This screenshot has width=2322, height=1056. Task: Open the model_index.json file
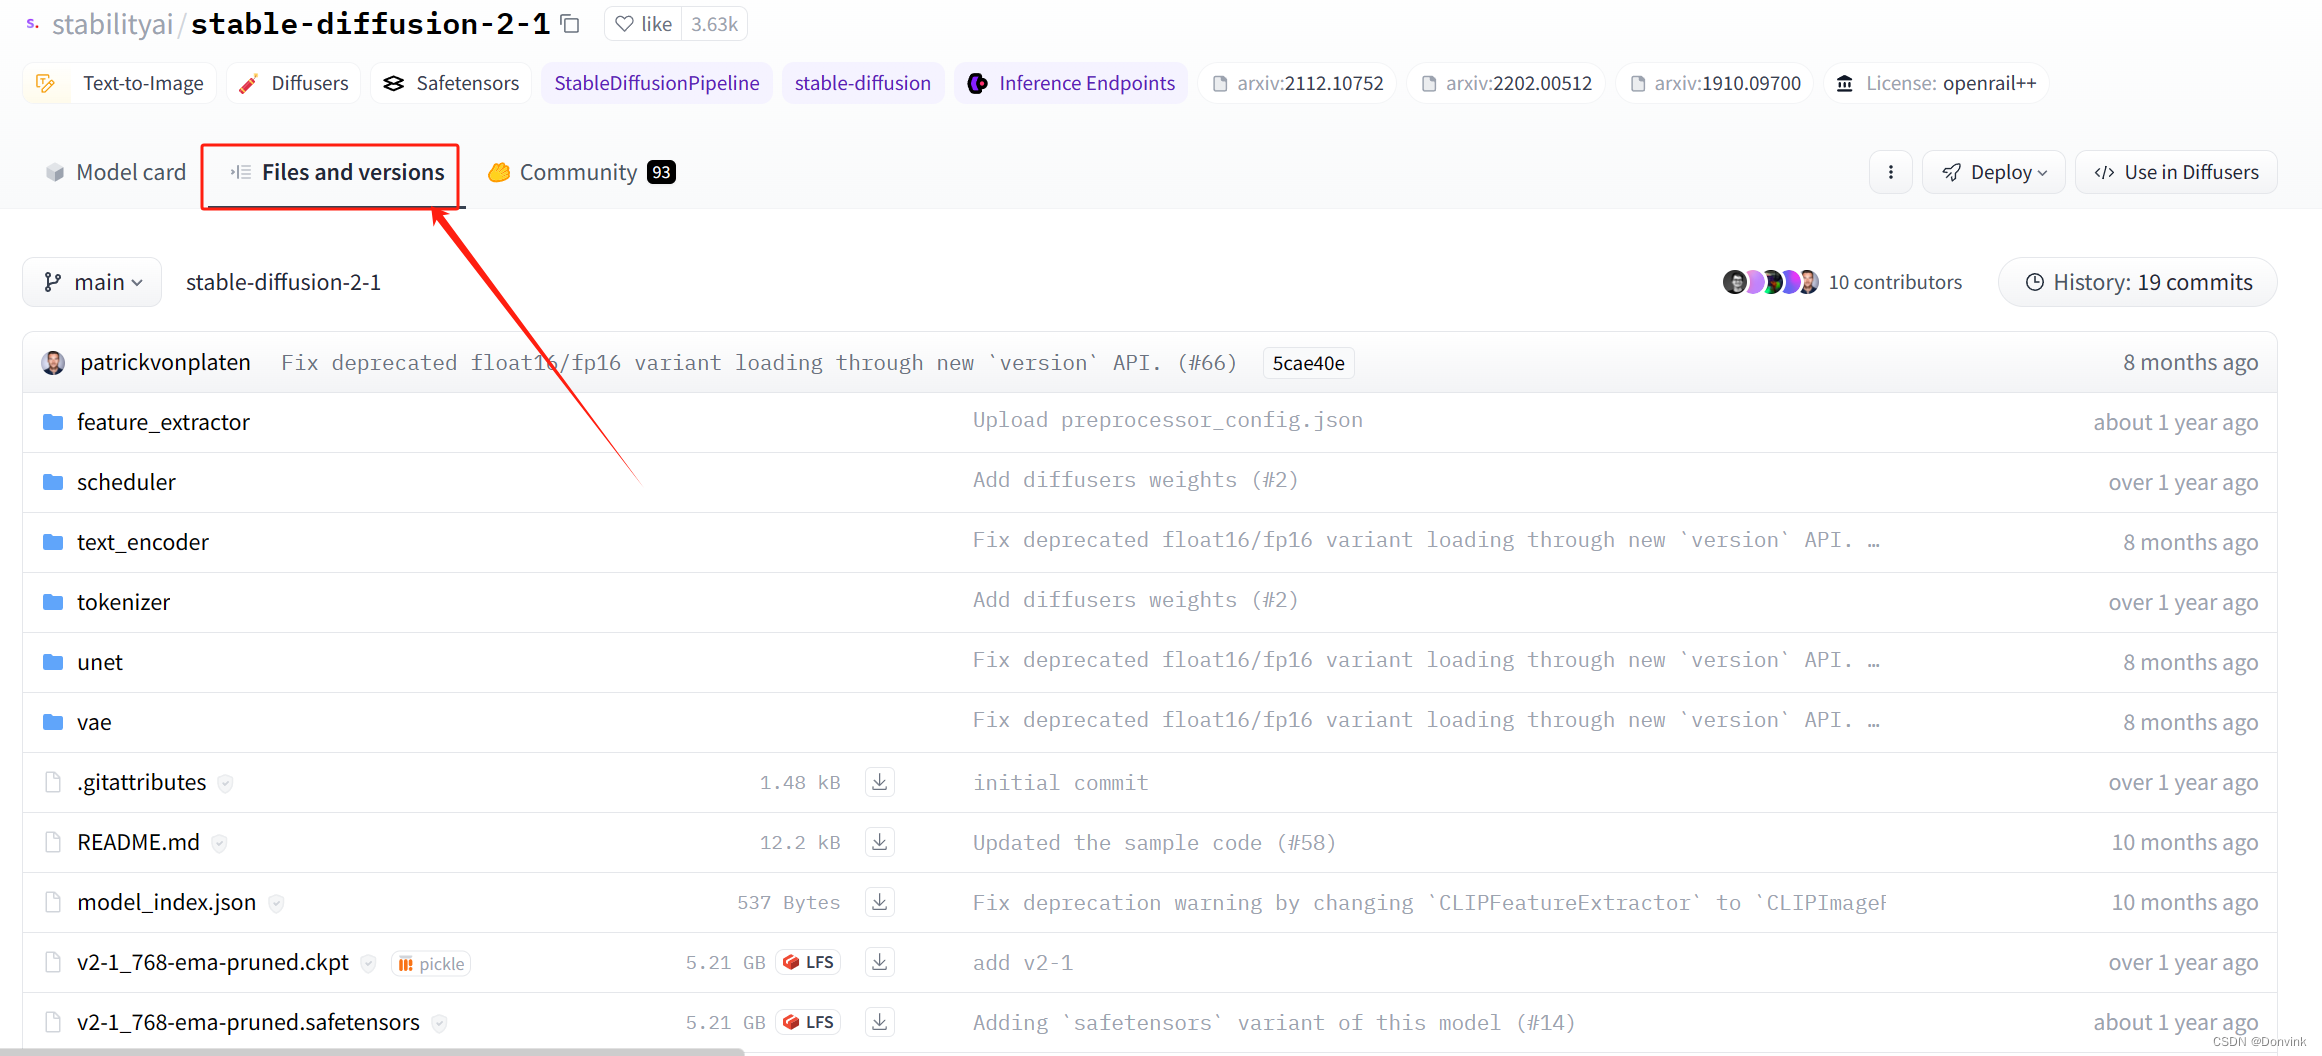click(x=166, y=902)
